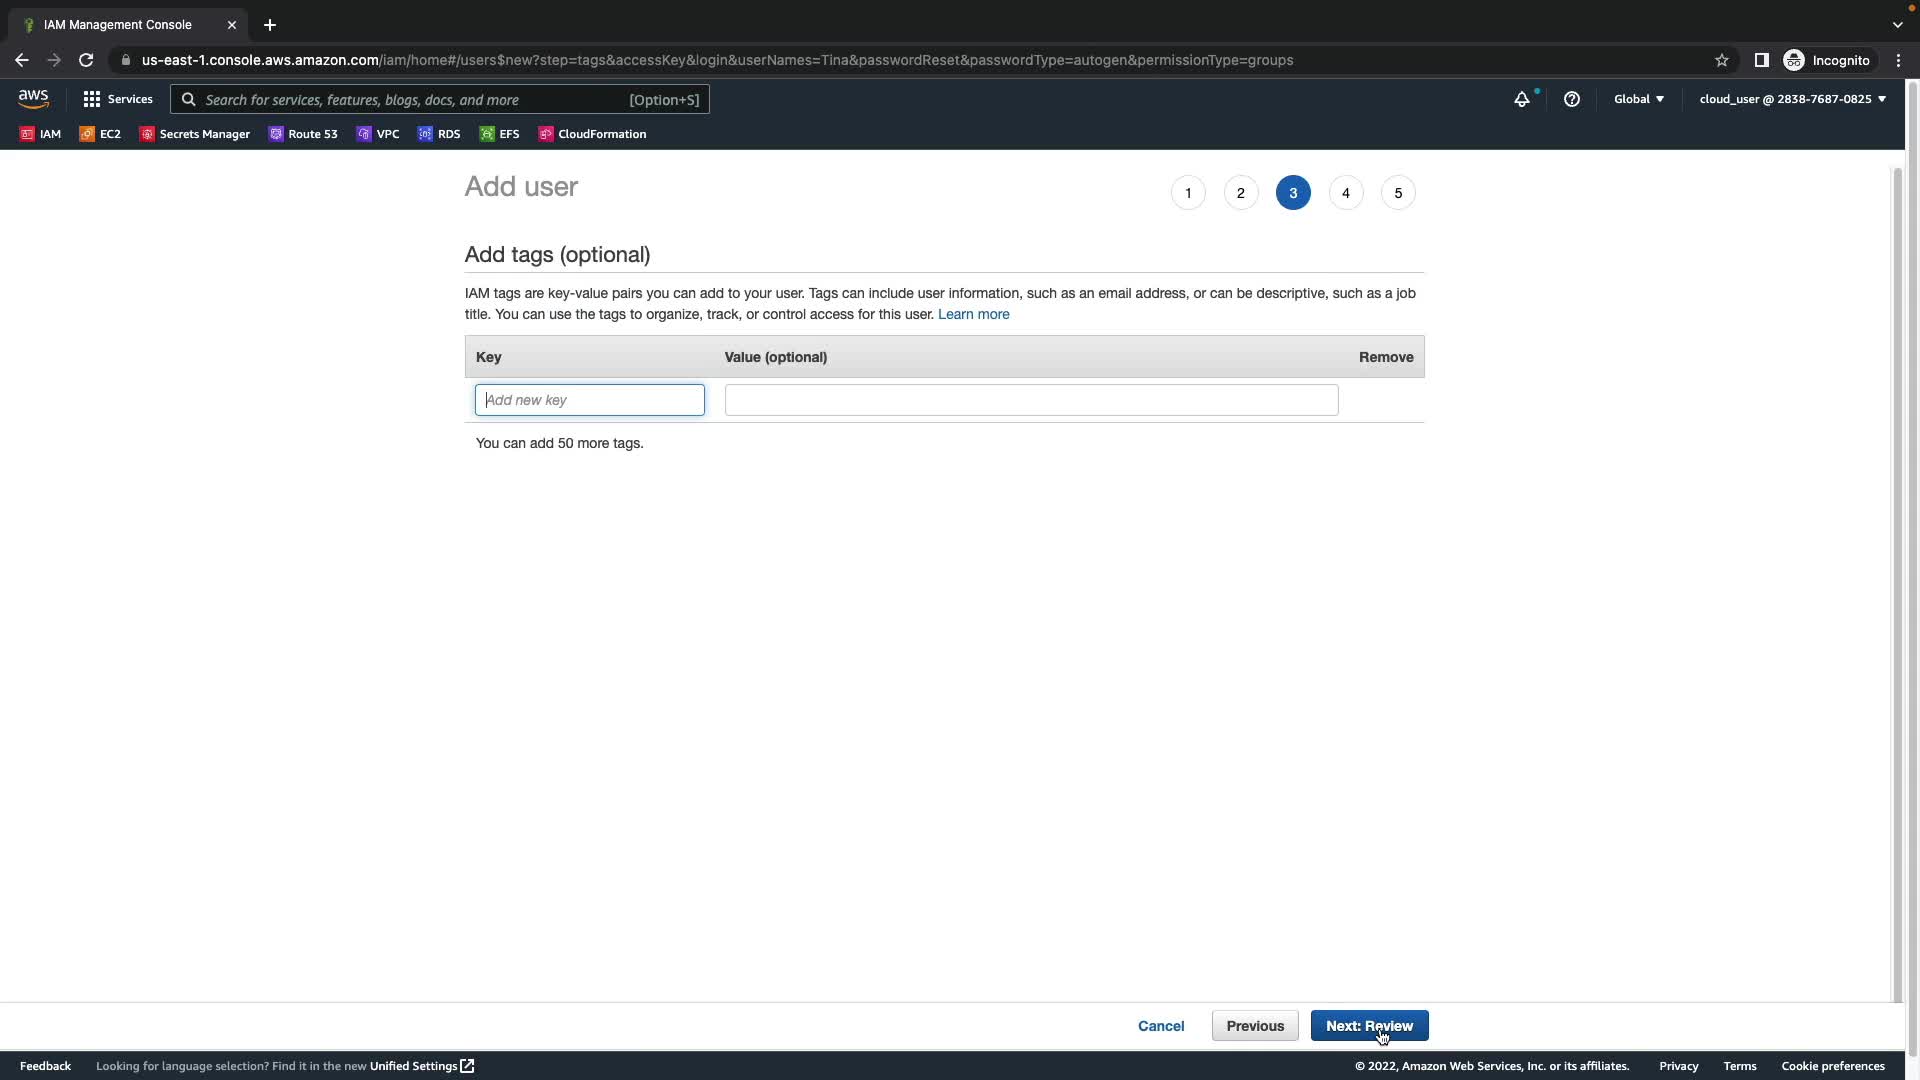Open the Learn more link

click(x=973, y=314)
